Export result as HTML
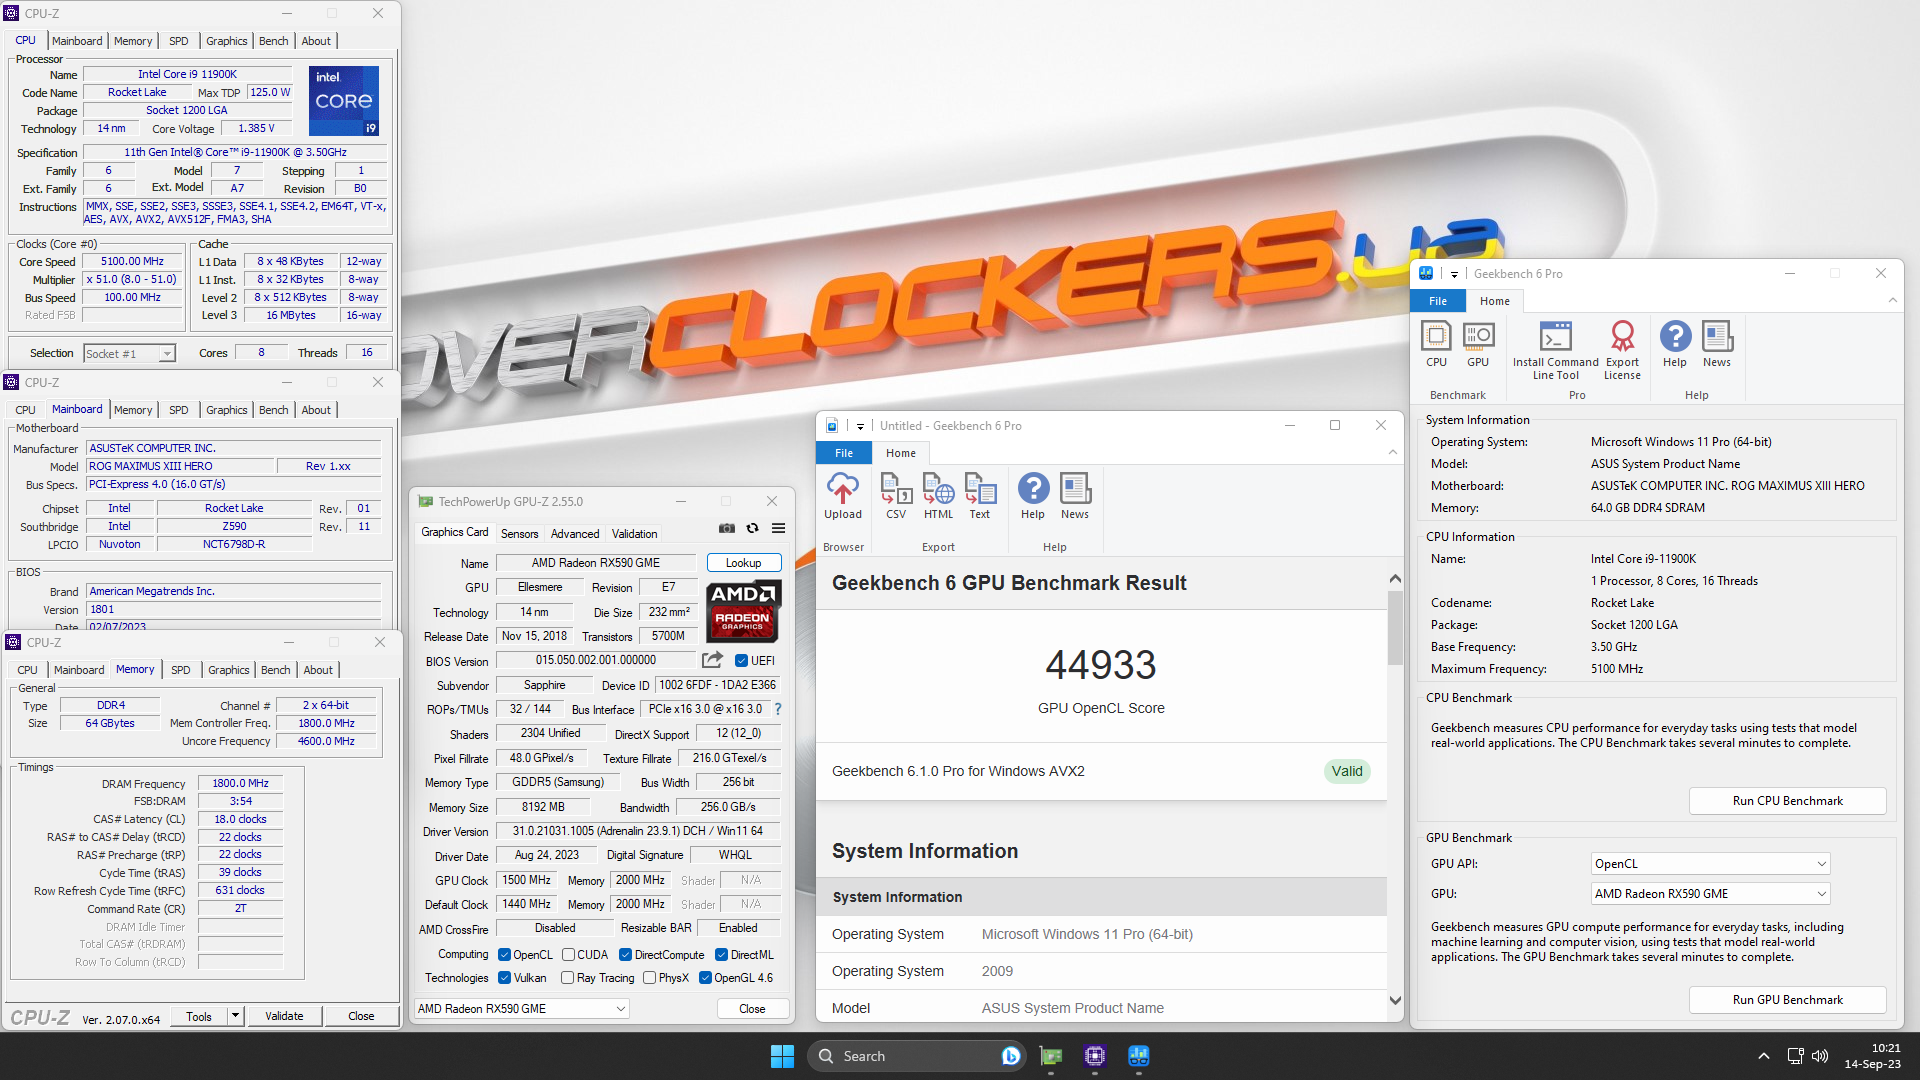Viewport: 1920px width, 1080px height. point(938,496)
